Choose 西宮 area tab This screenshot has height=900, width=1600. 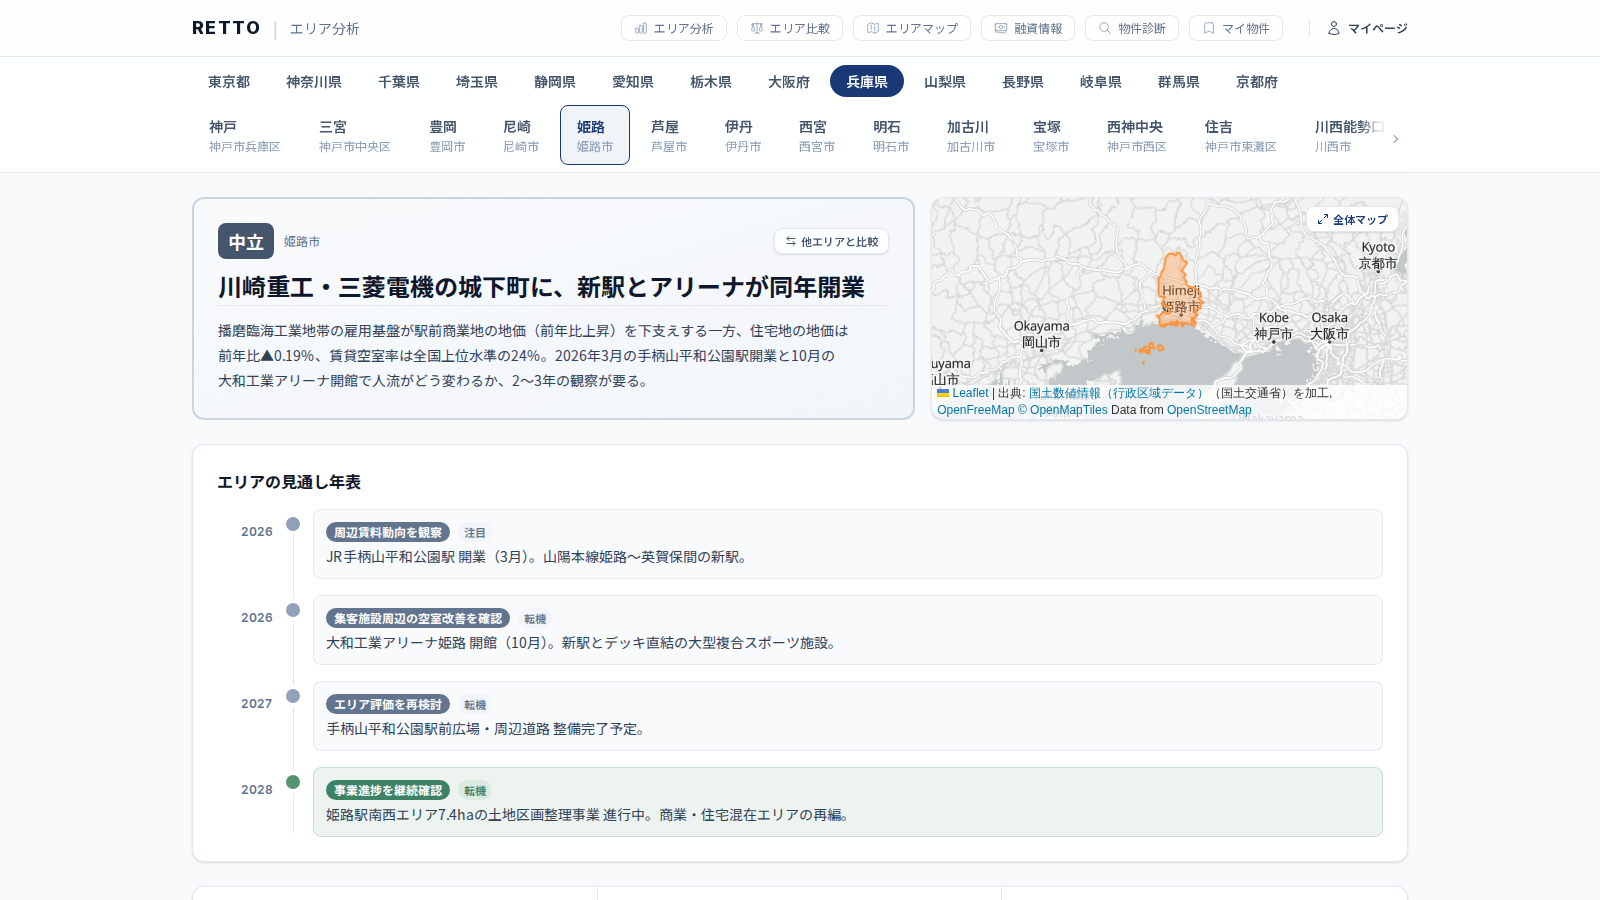click(817, 135)
